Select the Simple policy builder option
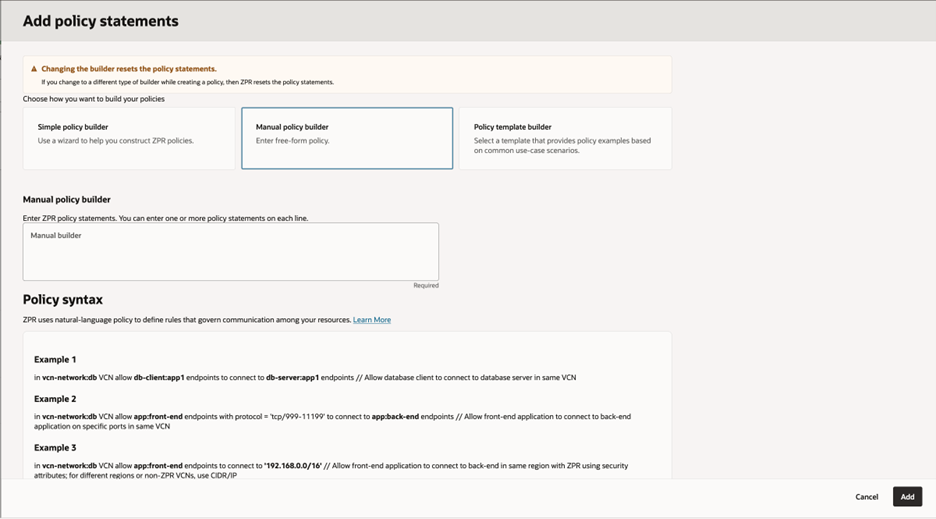 (129, 138)
